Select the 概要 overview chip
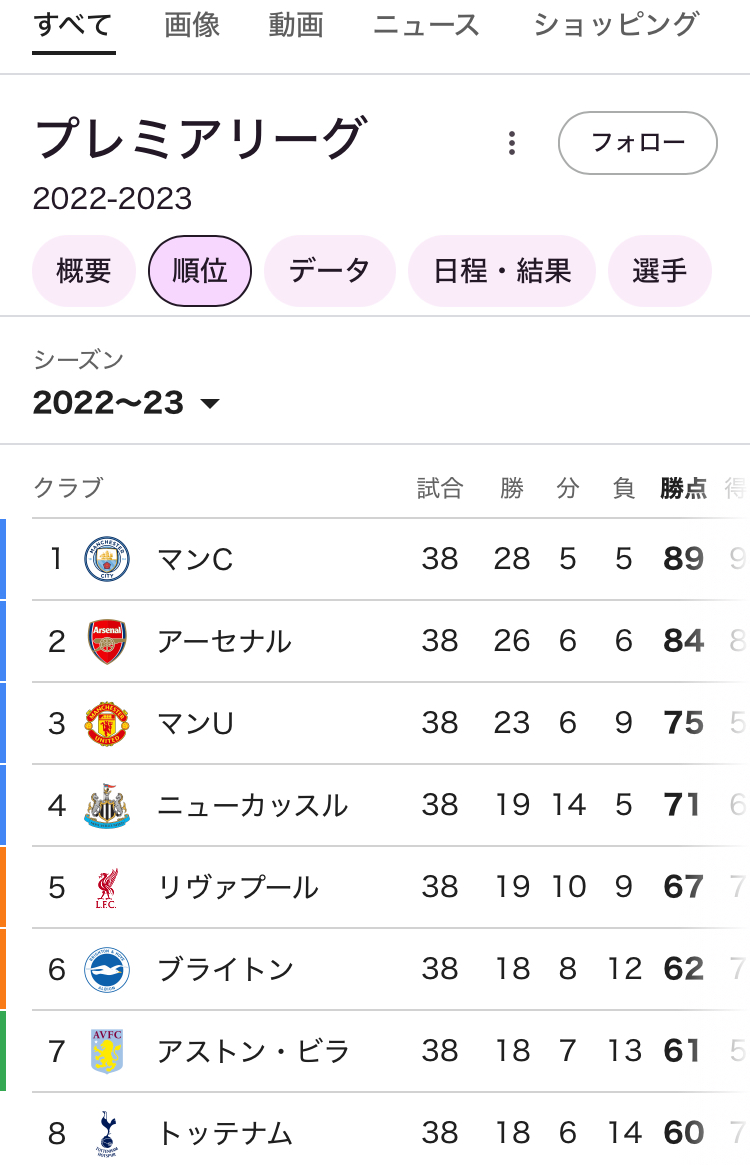Screen dimensions: 750x1165 84,271
